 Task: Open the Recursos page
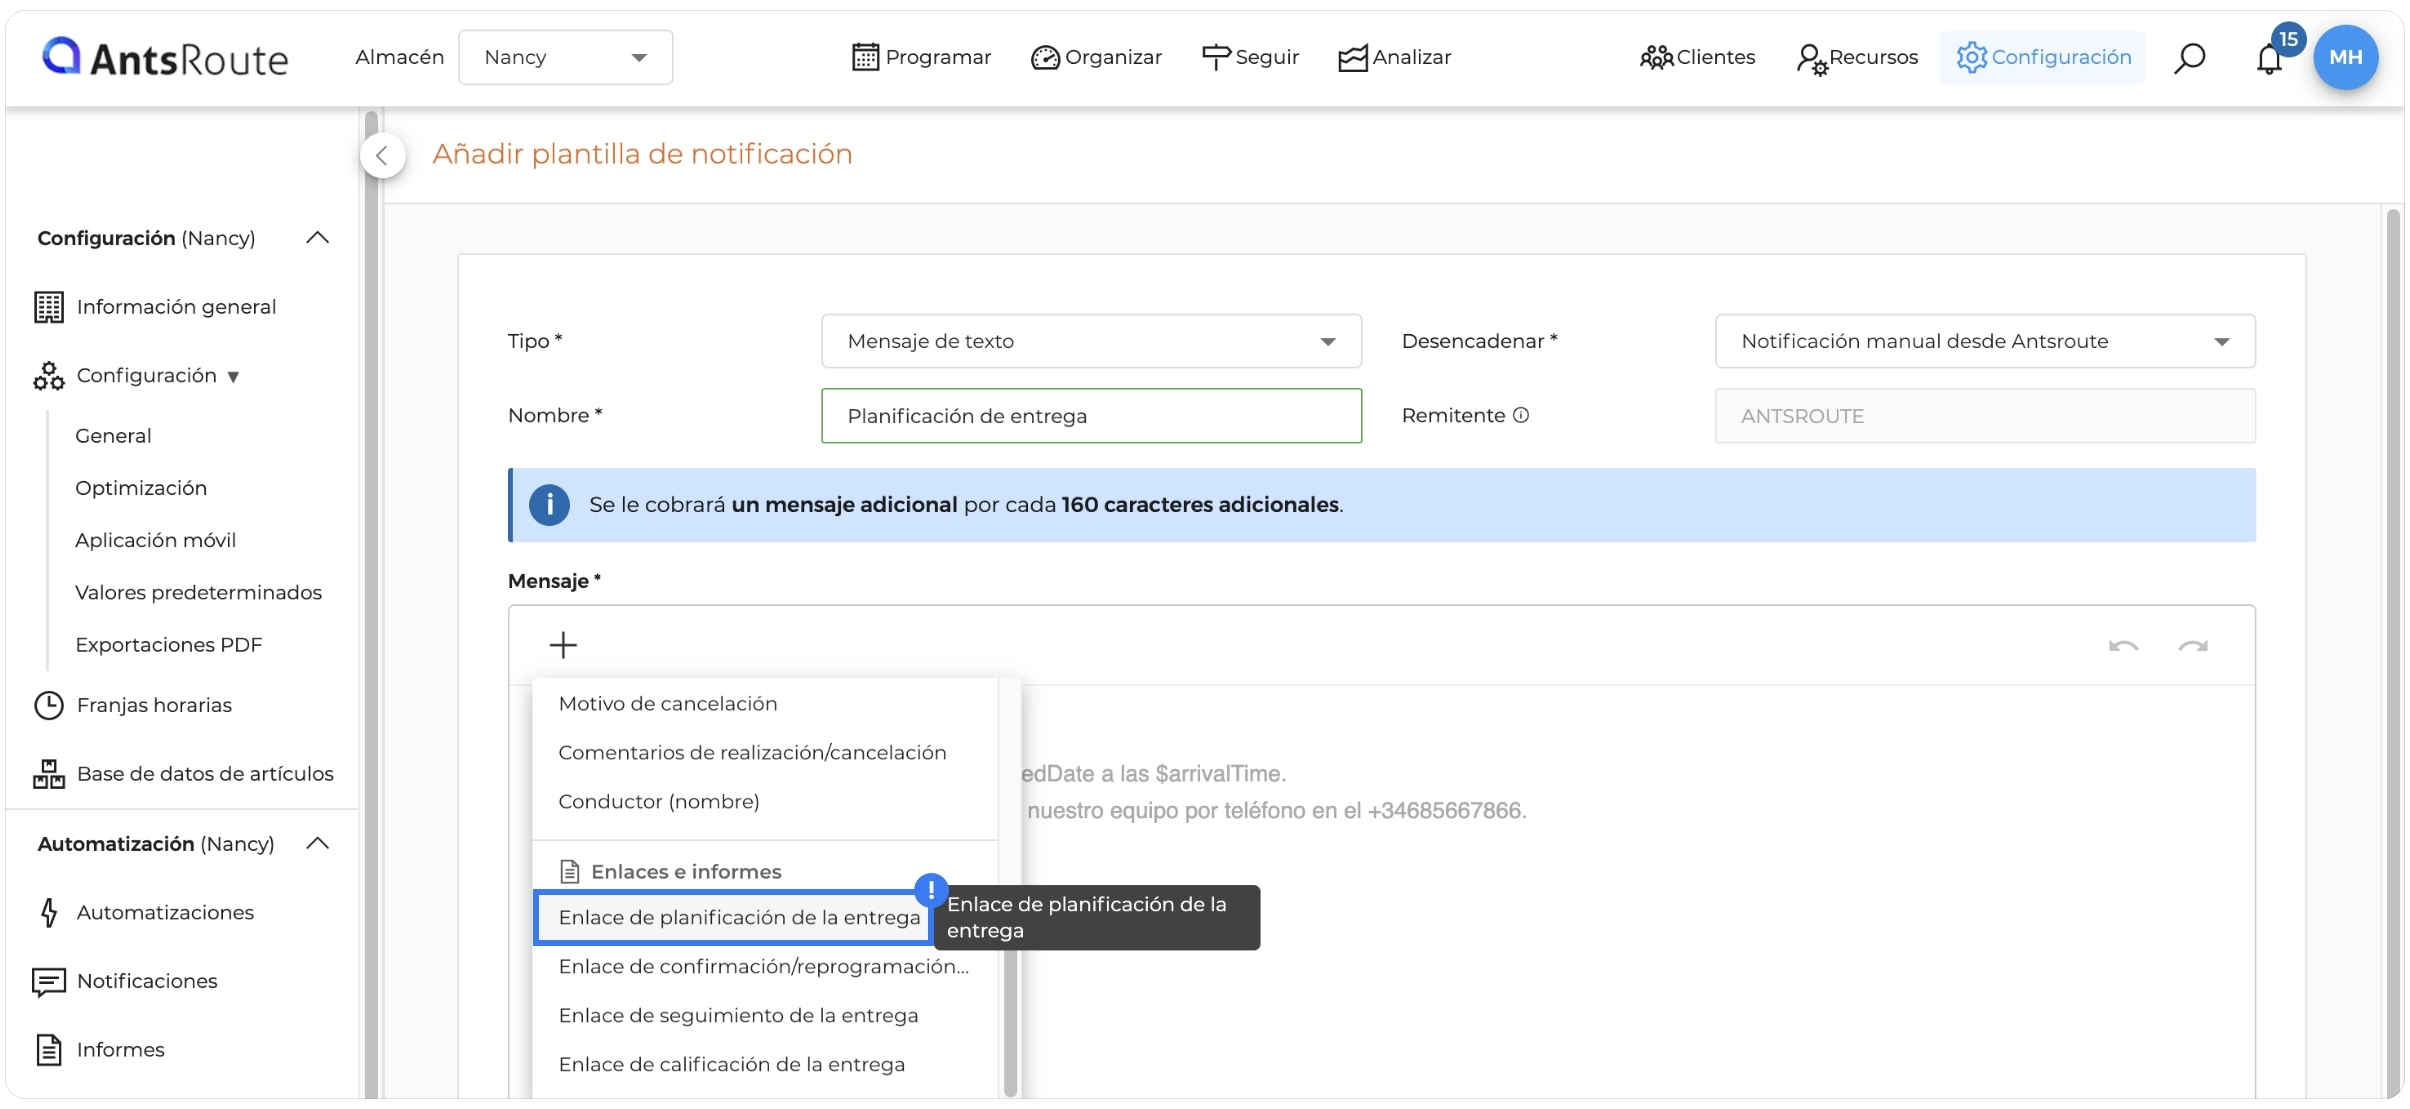(1857, 57)
